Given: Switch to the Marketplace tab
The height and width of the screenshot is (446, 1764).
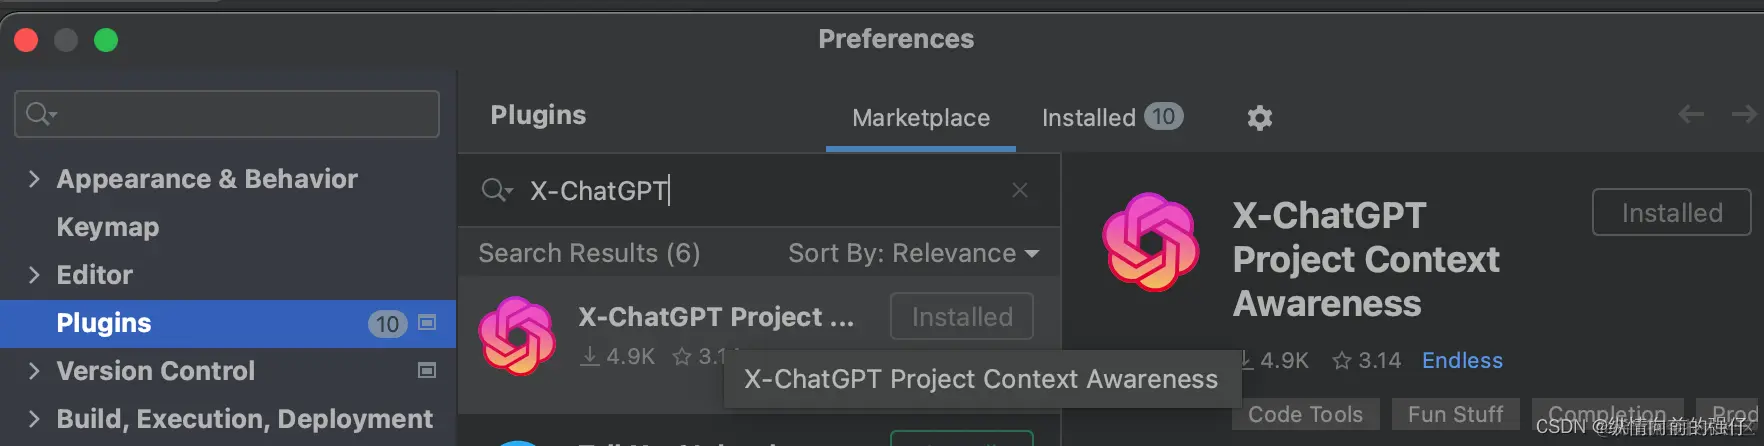Looking at the screenshot, I should coord(921,118).
